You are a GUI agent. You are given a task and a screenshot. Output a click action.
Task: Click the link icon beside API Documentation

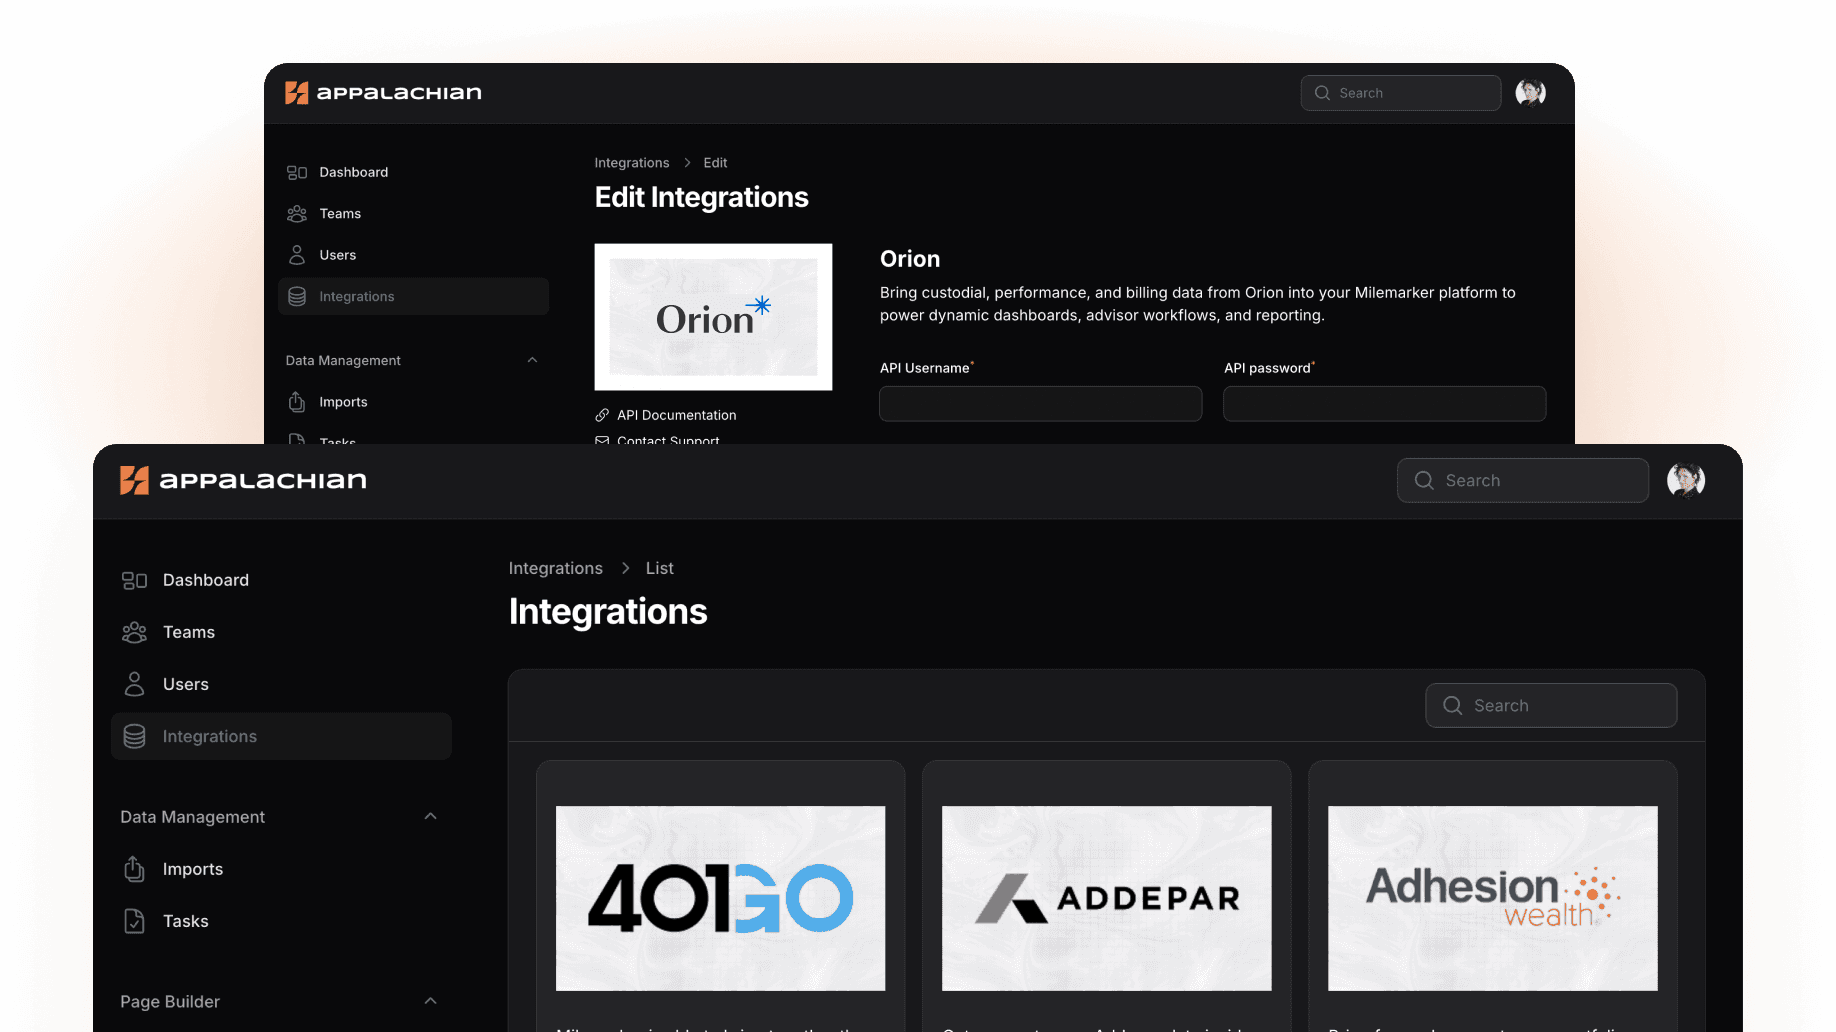point(602,415)
